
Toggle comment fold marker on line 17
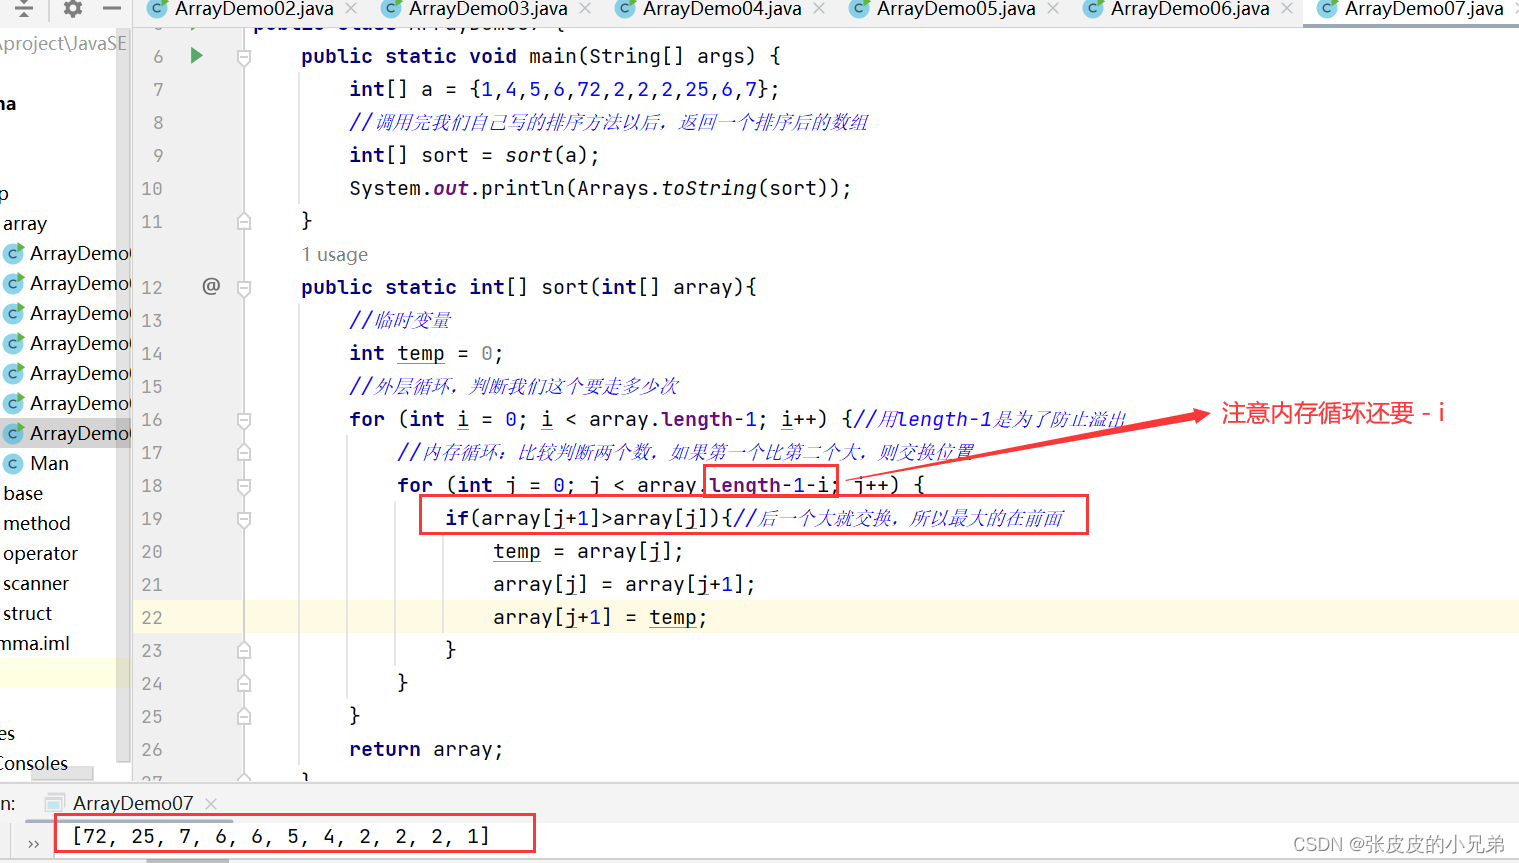(243, 453)
